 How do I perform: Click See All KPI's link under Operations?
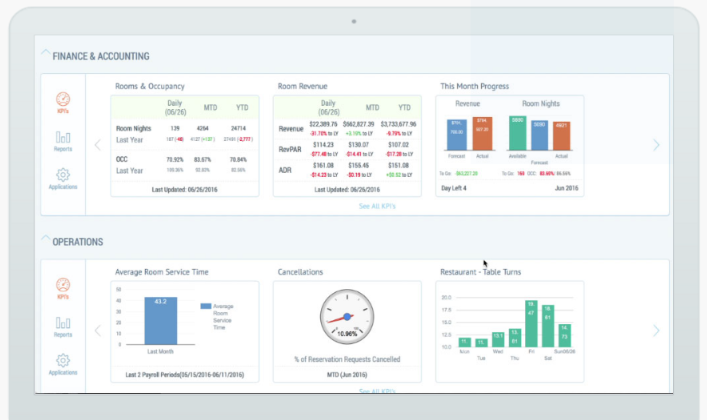[x=377, y=391]
